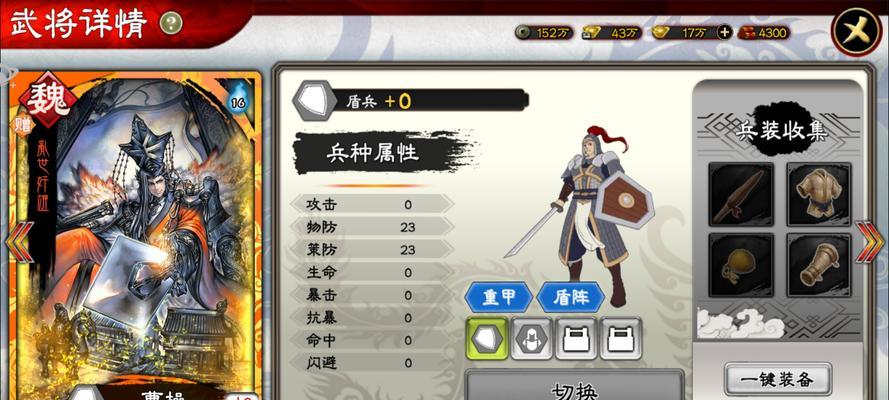The height and width of the screenshot is (400, 889).
Task: Tap the first locked troop slot
Action: click(576, 338)
